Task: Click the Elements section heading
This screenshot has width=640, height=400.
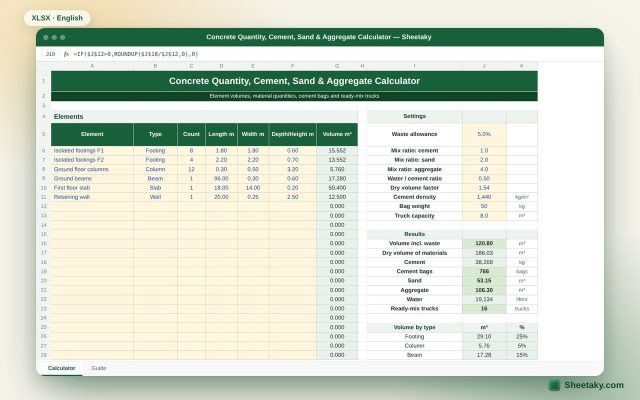Action: coord(204,117)
